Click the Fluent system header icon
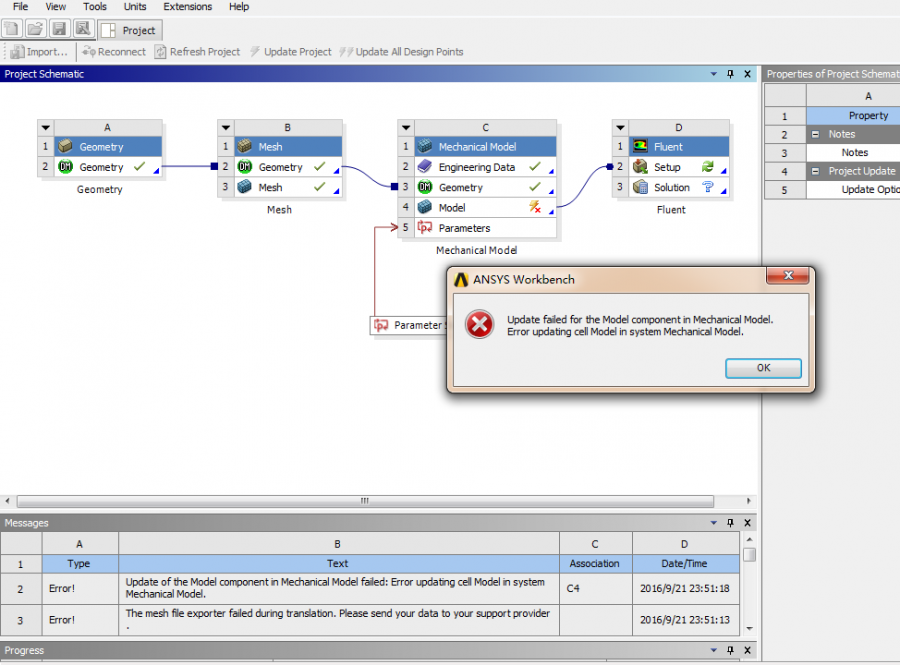 (640, 147)
